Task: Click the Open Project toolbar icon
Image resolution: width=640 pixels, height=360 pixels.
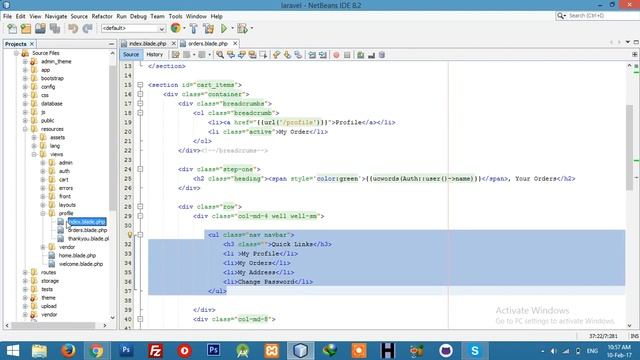Action: click(x=40, y=29)
